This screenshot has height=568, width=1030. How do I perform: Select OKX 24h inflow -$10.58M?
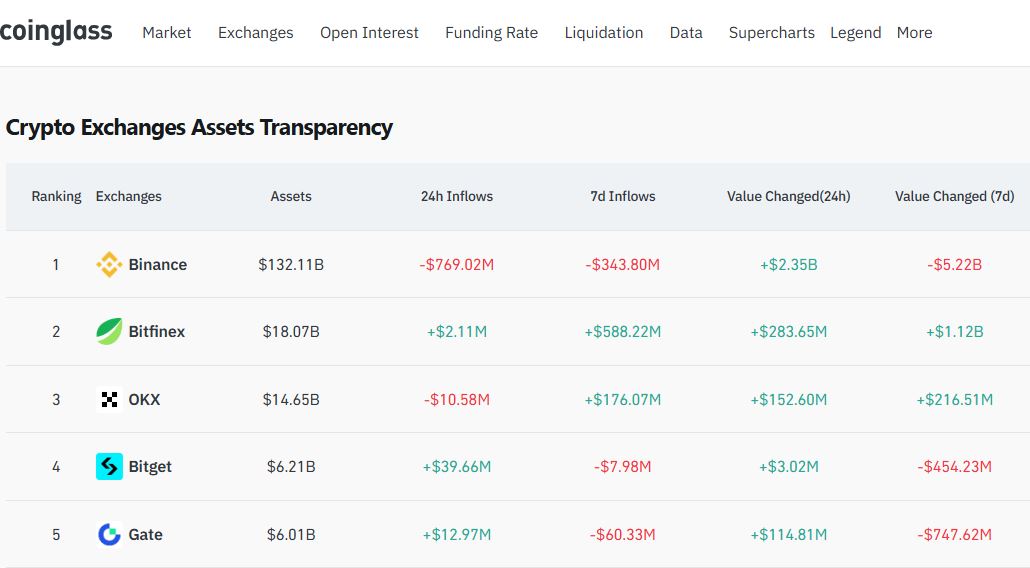pos(457,399)
